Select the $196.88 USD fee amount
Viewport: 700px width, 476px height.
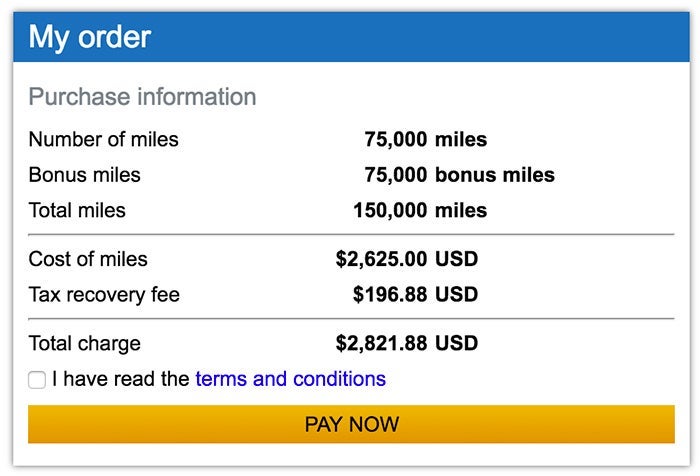coord(416,295)
